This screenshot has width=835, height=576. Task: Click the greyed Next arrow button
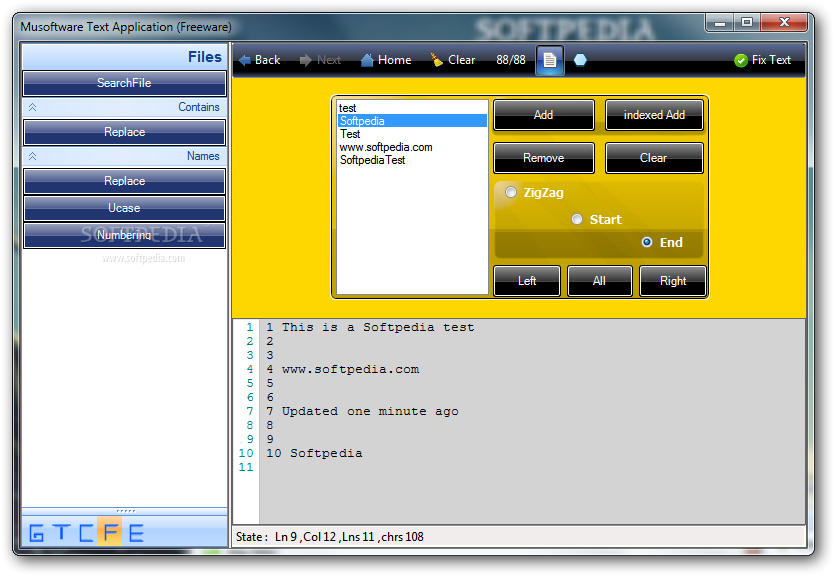320,60
